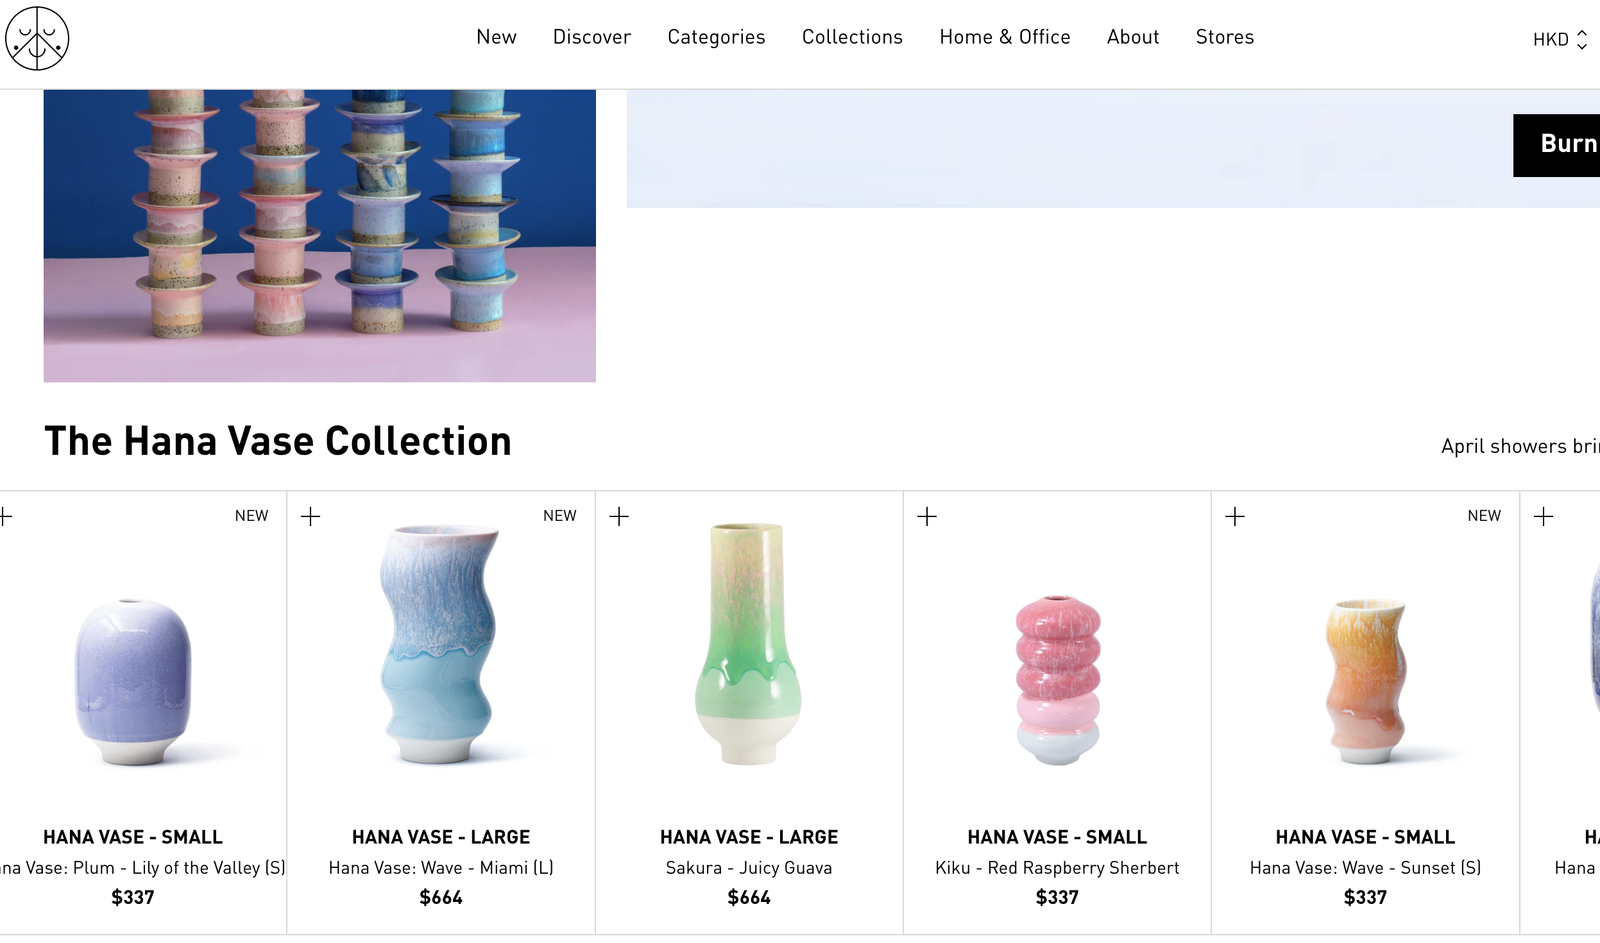This screenshot has height=943, width=1600.
Task: Click plus icon on the rightmost partial card
Action: tap(1543, 516)
